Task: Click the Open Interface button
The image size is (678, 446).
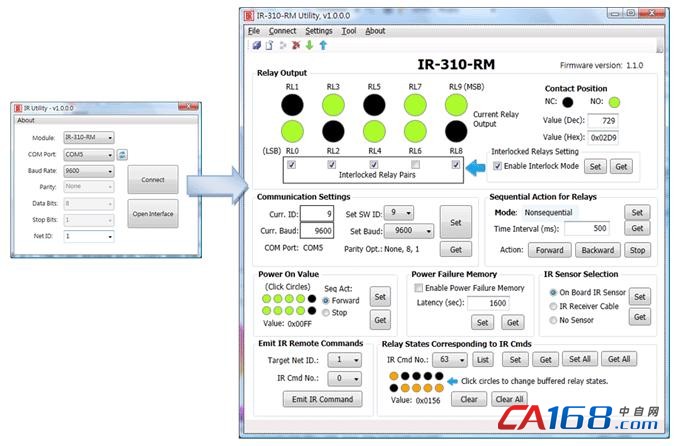Action: (153, 214)
